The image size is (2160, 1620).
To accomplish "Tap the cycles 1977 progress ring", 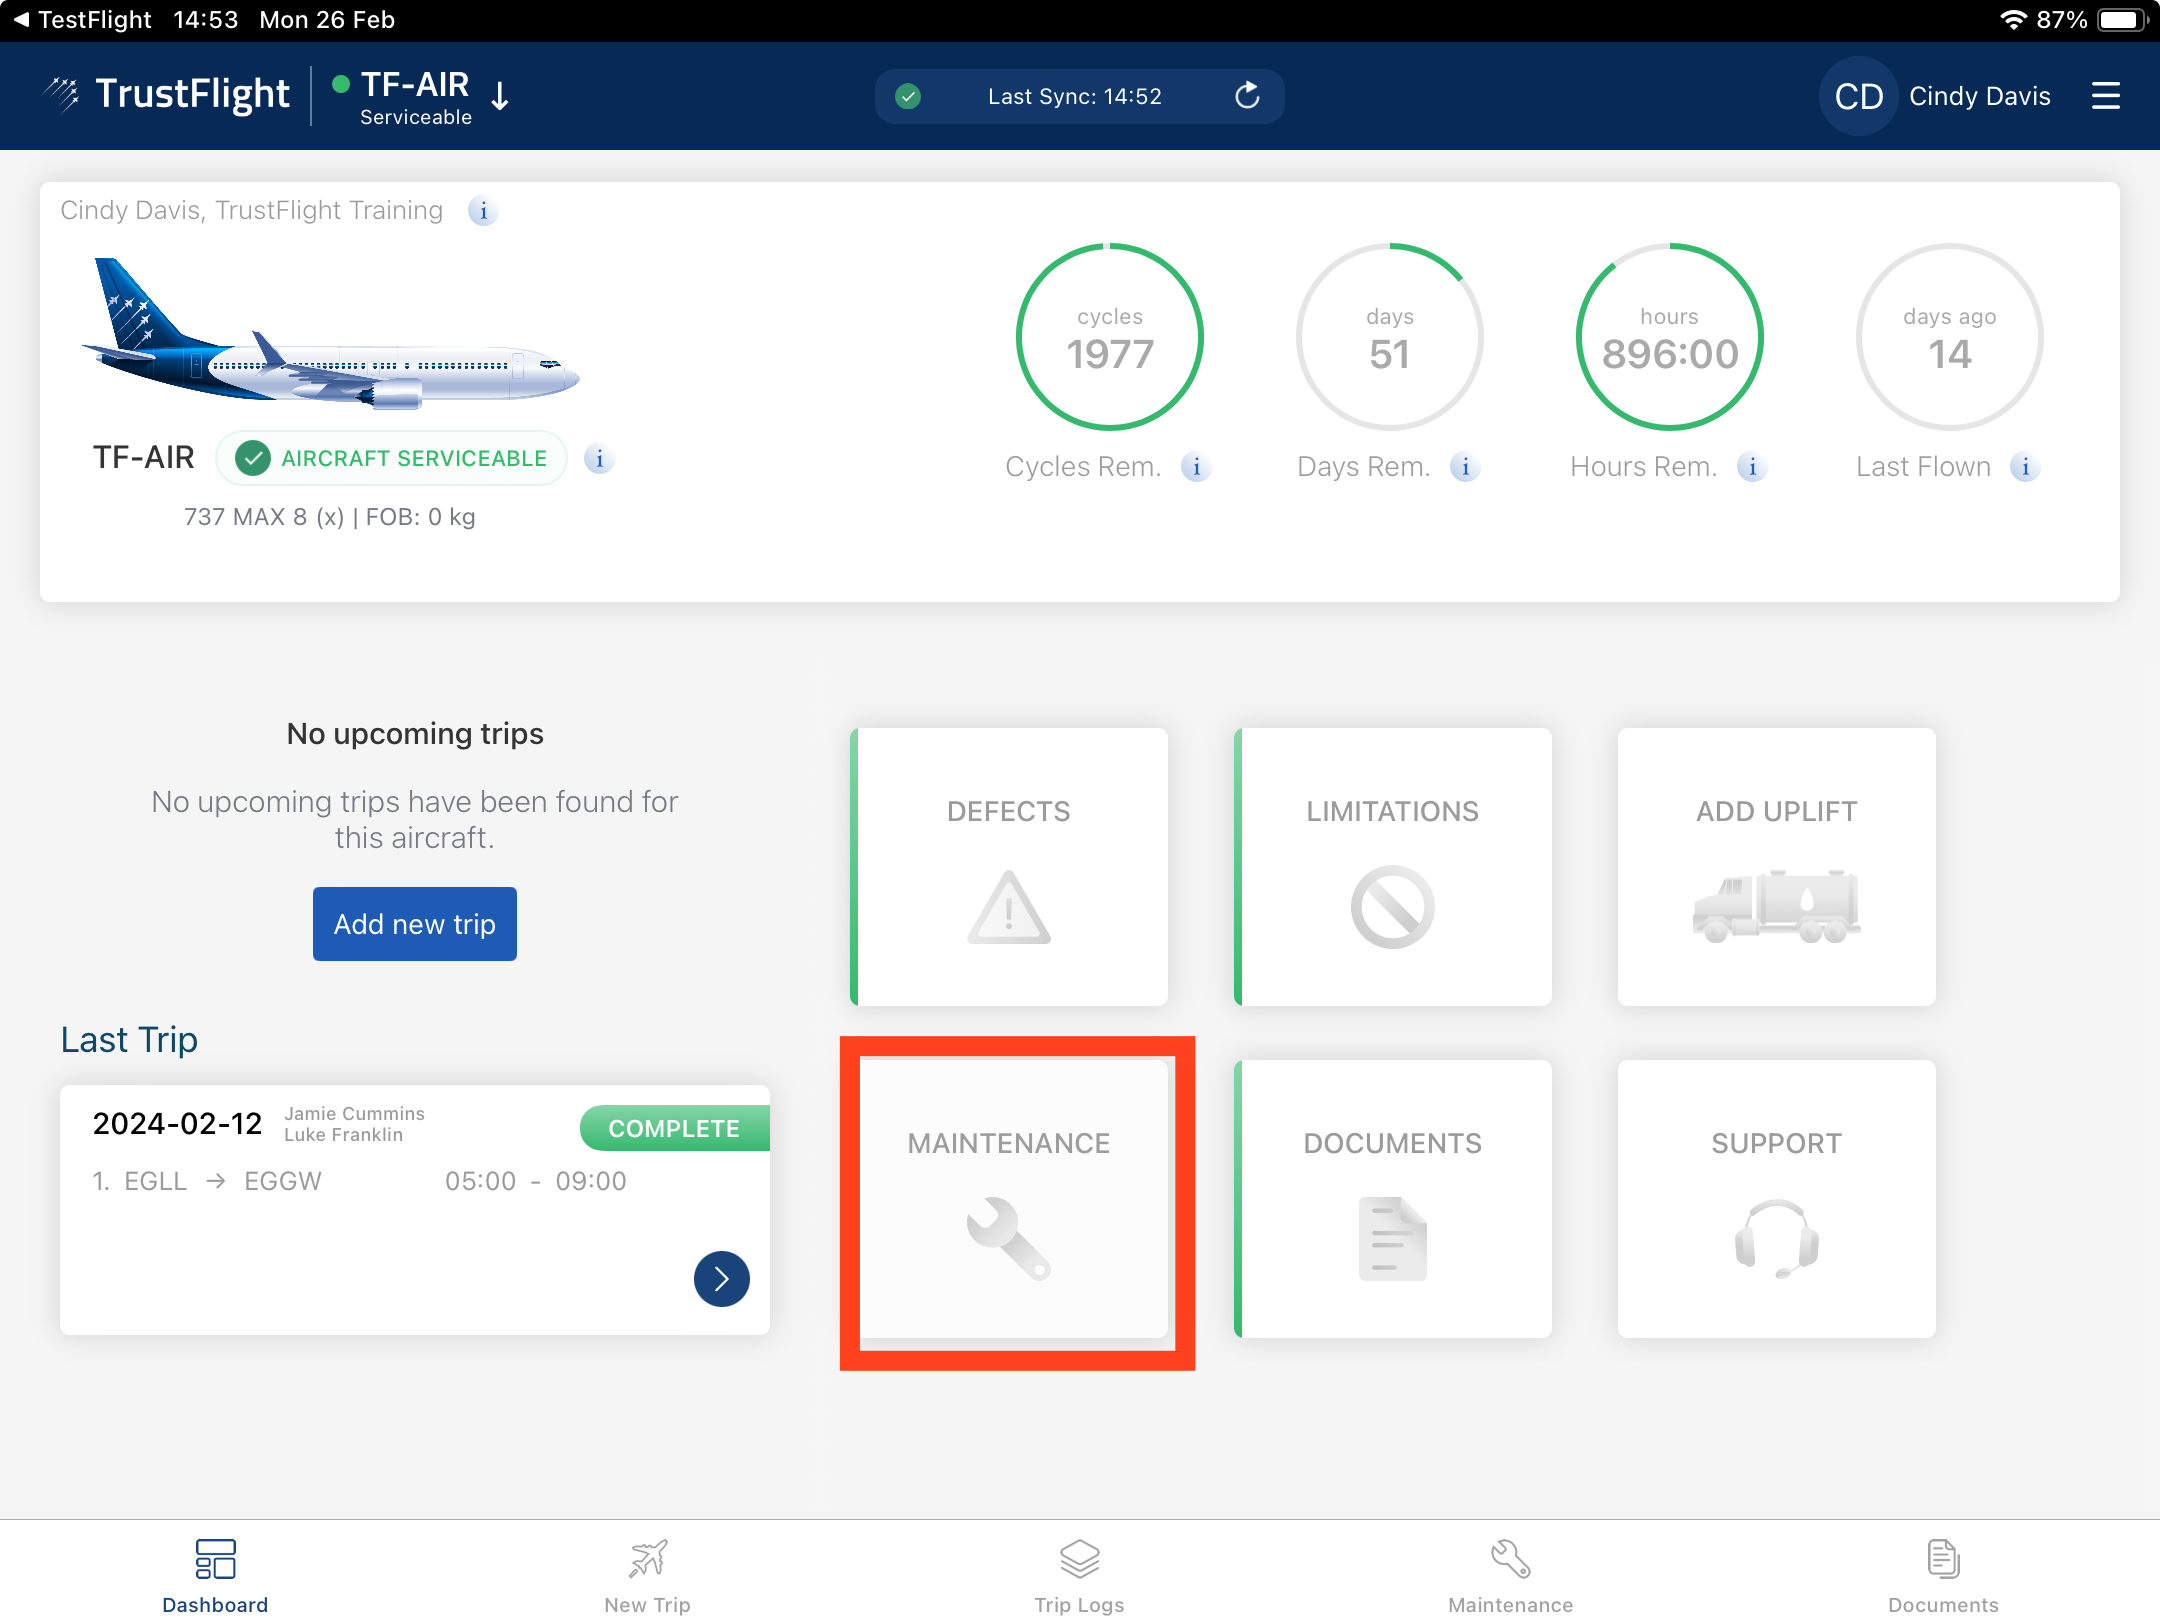I will coord(1110,337).
